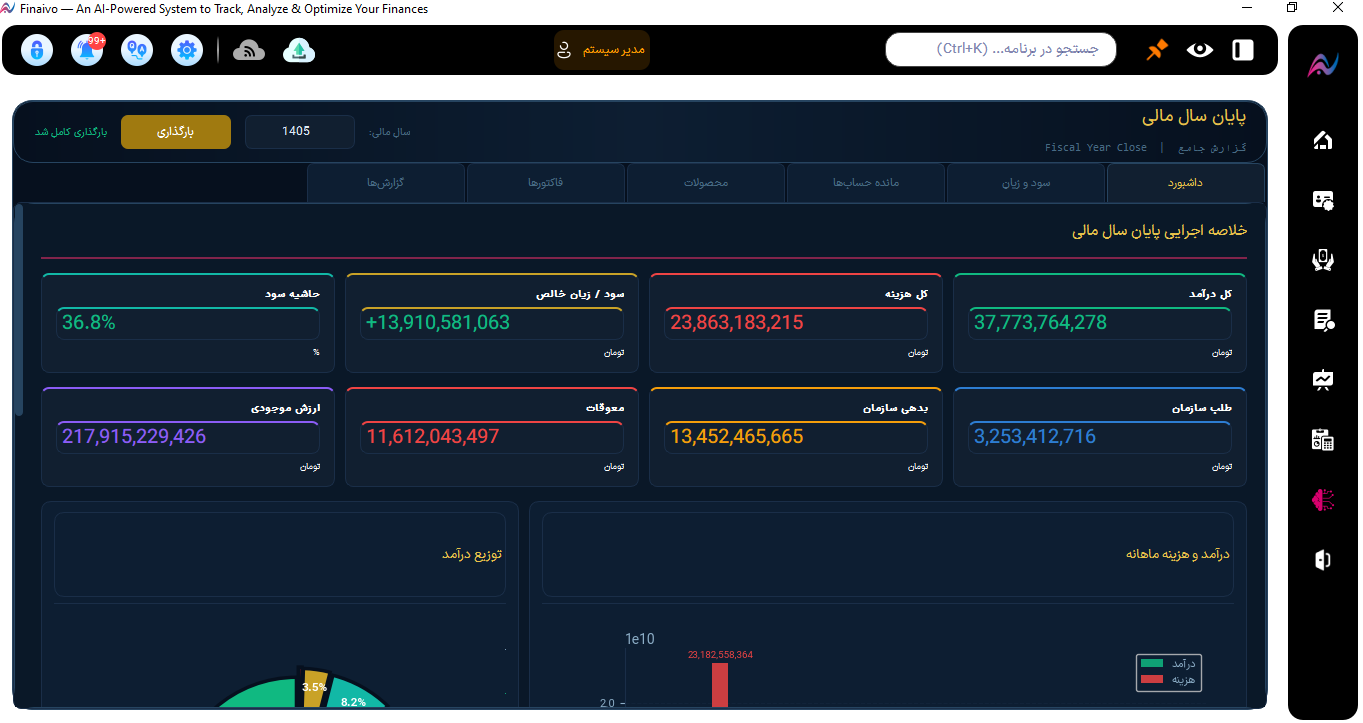This screenshot has height=723, width=1363.
Task: Click the کل درآمد card title
Action: [x=1212, y=294]
